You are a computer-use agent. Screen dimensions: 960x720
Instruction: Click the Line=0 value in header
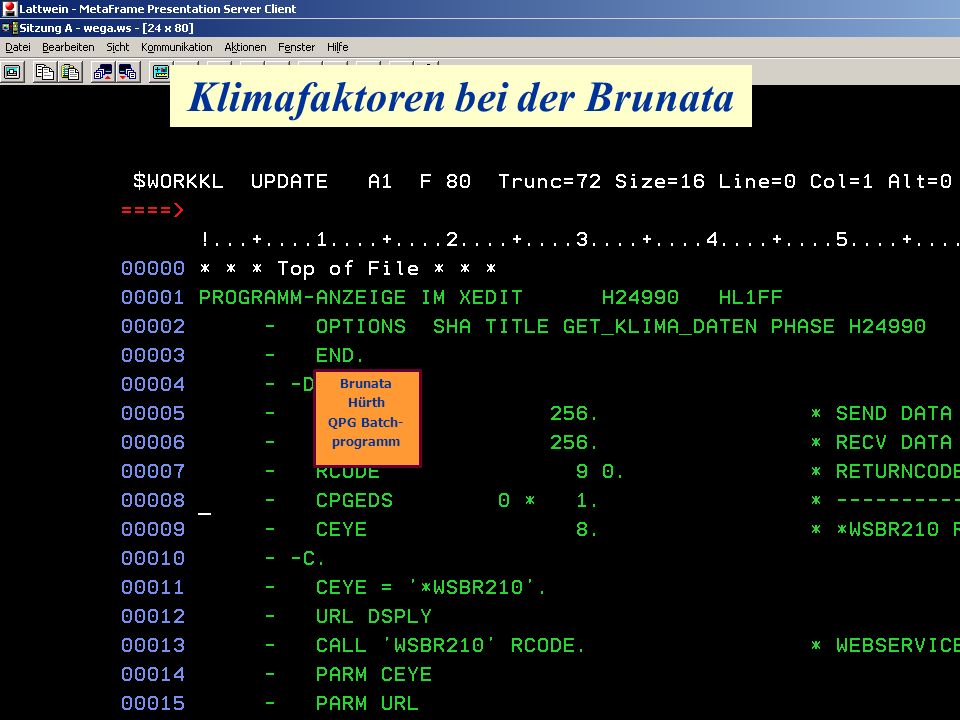click(757, 181)
